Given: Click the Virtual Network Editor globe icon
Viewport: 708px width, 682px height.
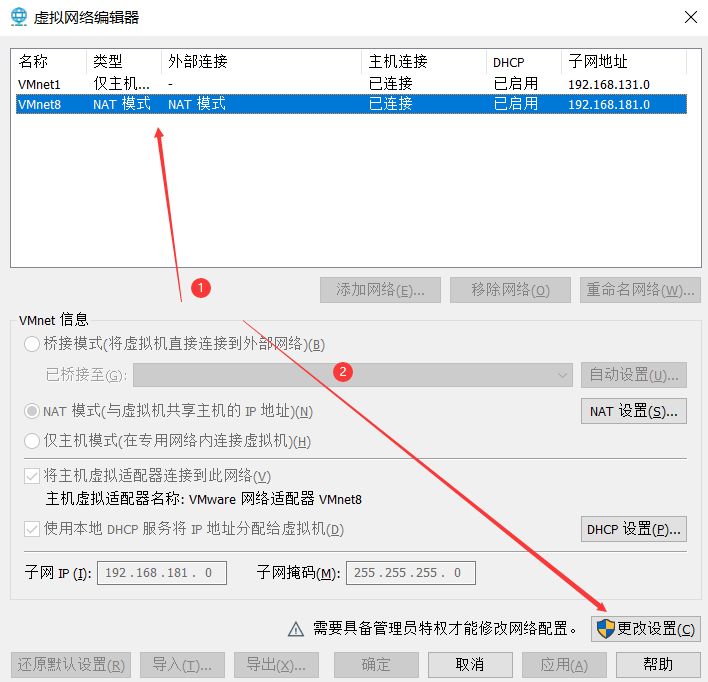Looking at the screenshot, I should (x=19, y=17).
